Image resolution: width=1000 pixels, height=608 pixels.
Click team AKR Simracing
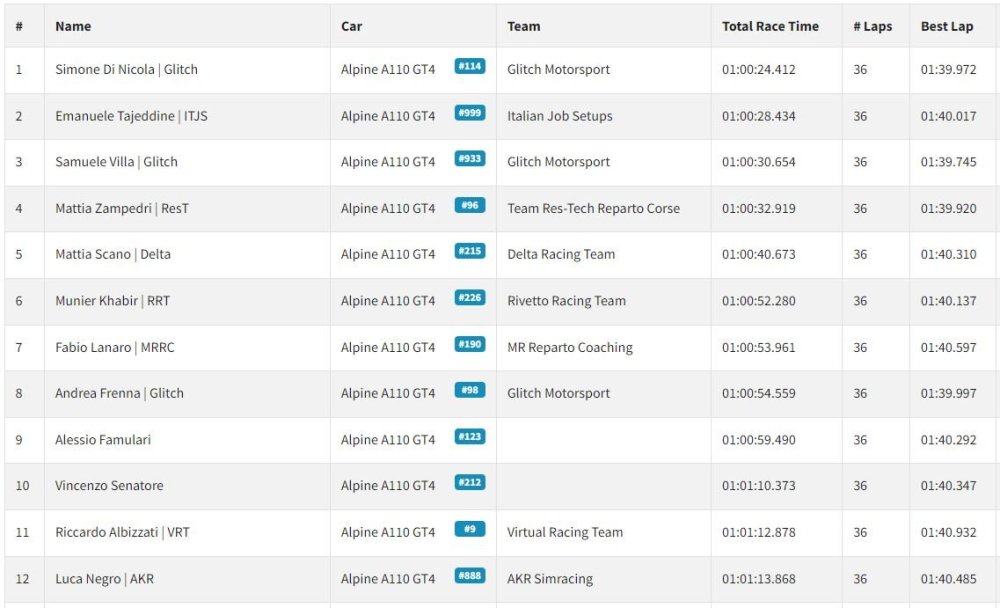click(550, 579)
